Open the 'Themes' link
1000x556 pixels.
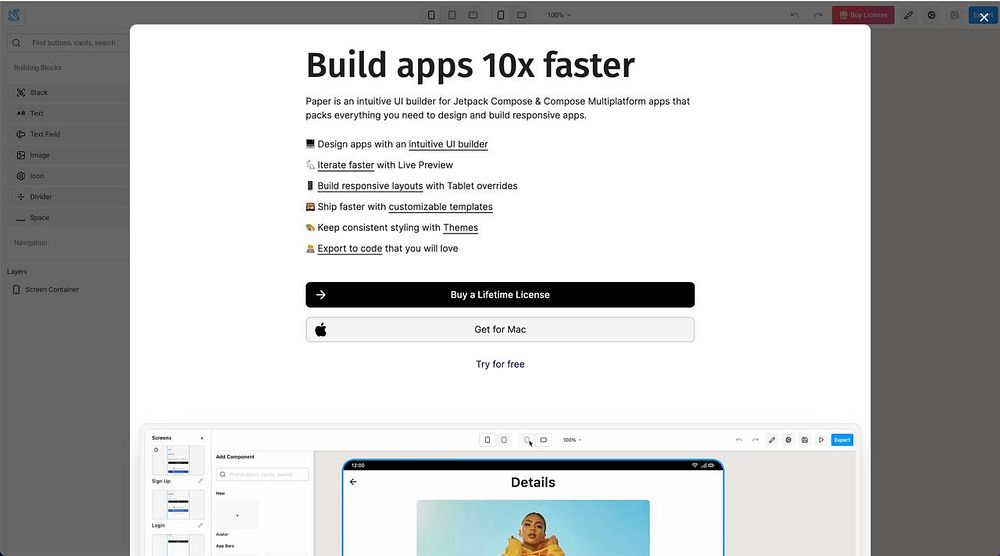(x=460, y=228)
